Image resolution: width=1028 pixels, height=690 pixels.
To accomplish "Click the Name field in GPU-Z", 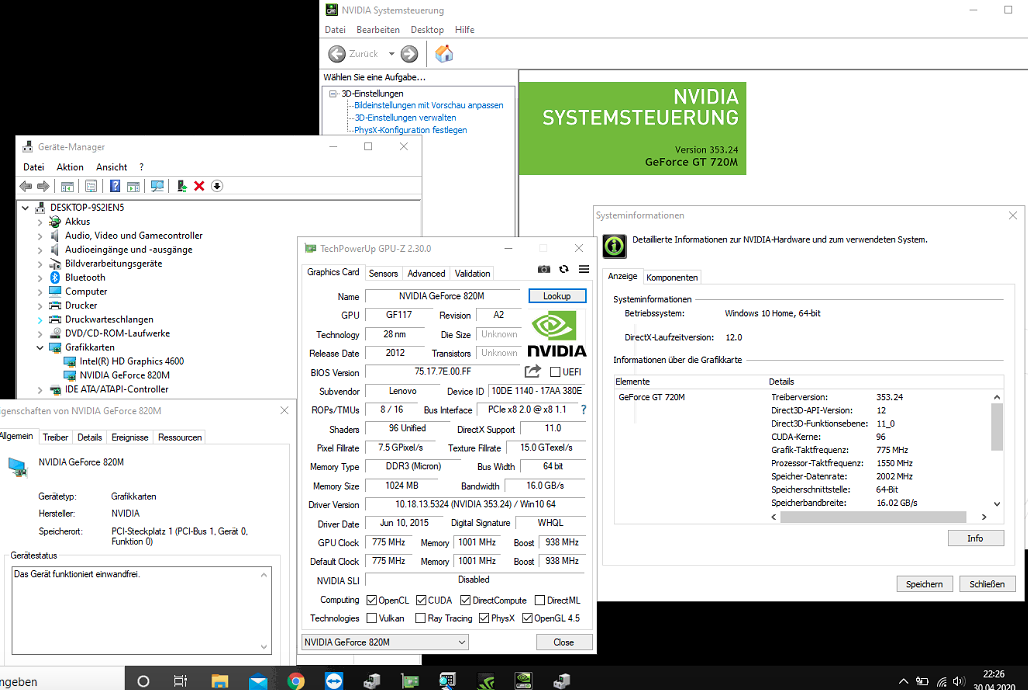I will coord(443,296).
